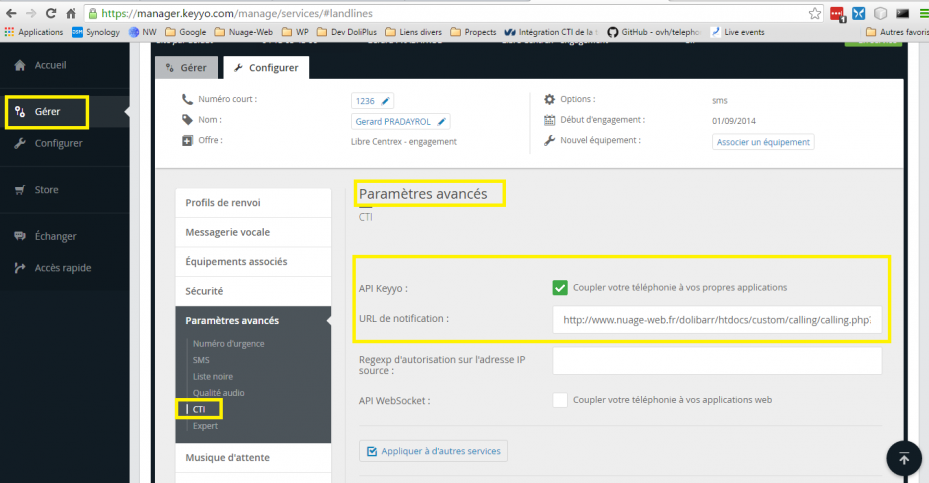Click the phone icon beside Numéro court

(x=187, y=99)
